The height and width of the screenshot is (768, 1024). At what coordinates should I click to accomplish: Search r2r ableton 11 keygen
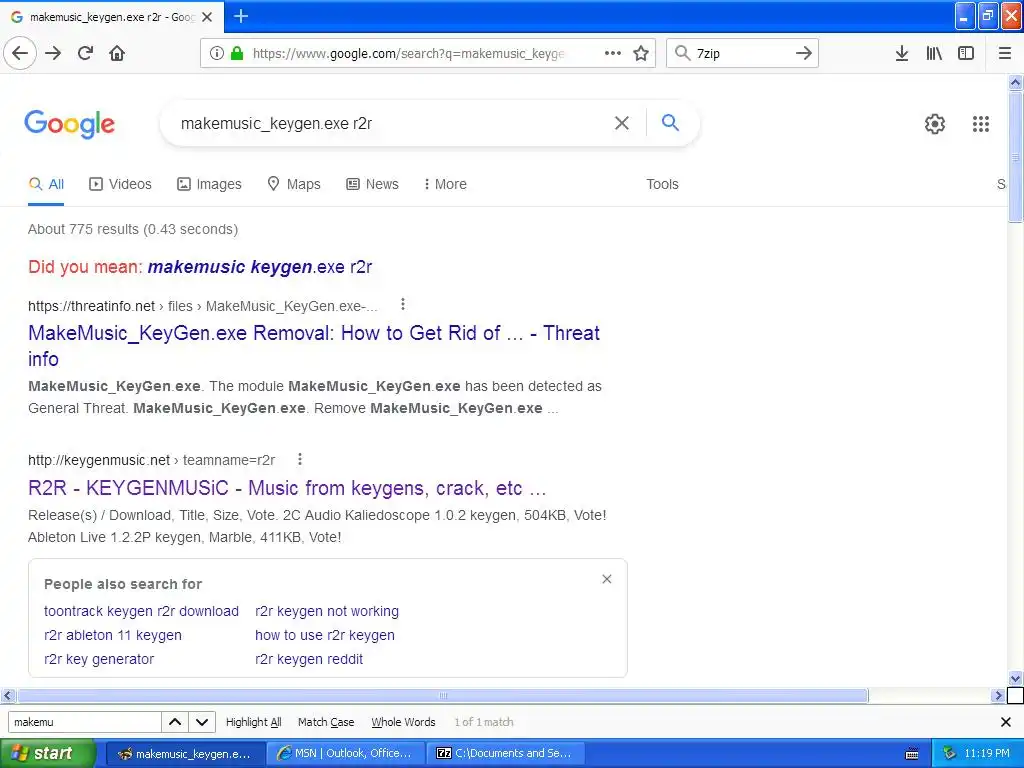coord(112,635)
